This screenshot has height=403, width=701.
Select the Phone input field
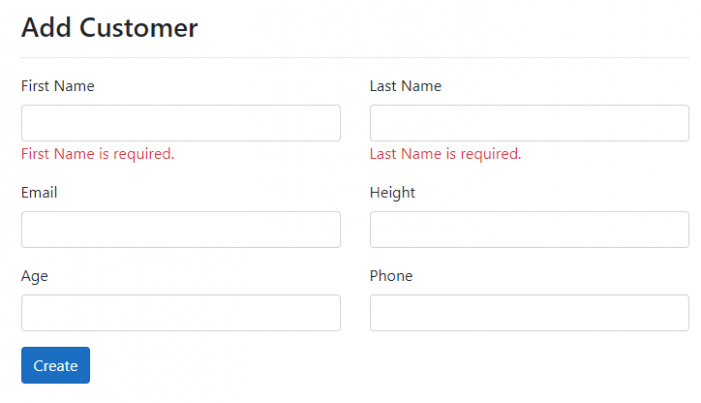(x=529, y=312)
